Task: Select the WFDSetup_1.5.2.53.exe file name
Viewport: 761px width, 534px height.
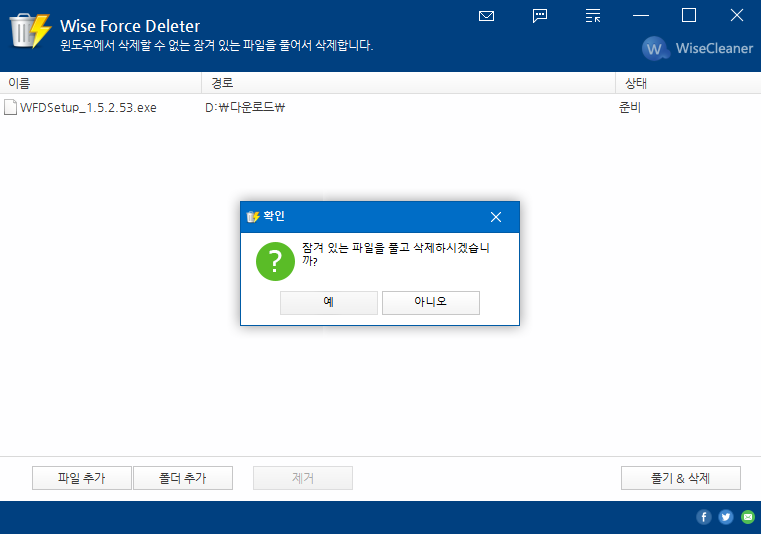Action: (88, 107)
